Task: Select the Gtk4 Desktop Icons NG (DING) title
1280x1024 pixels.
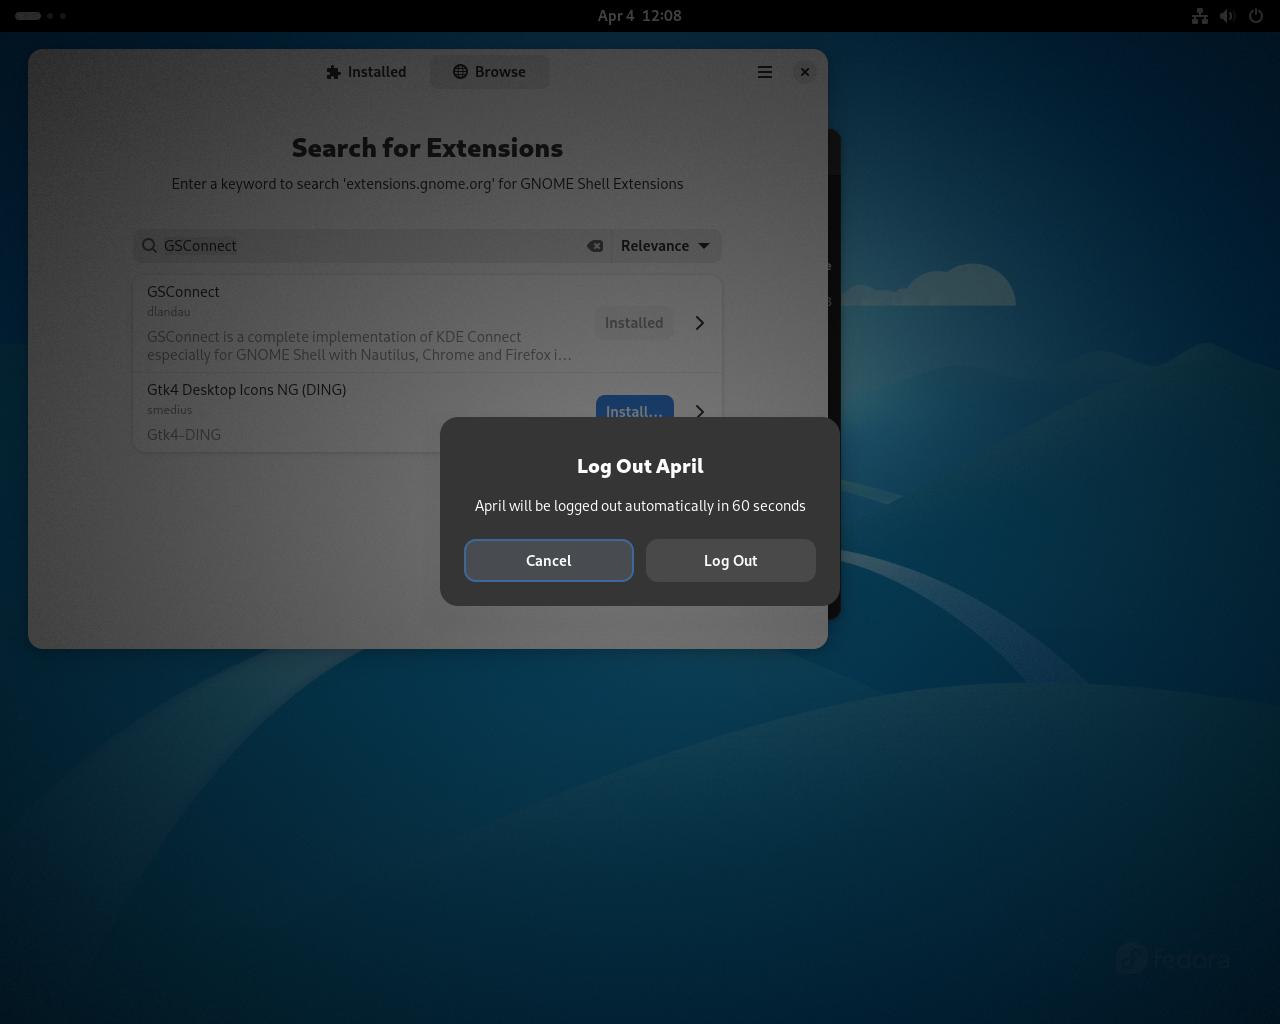Action: [246, 390]
